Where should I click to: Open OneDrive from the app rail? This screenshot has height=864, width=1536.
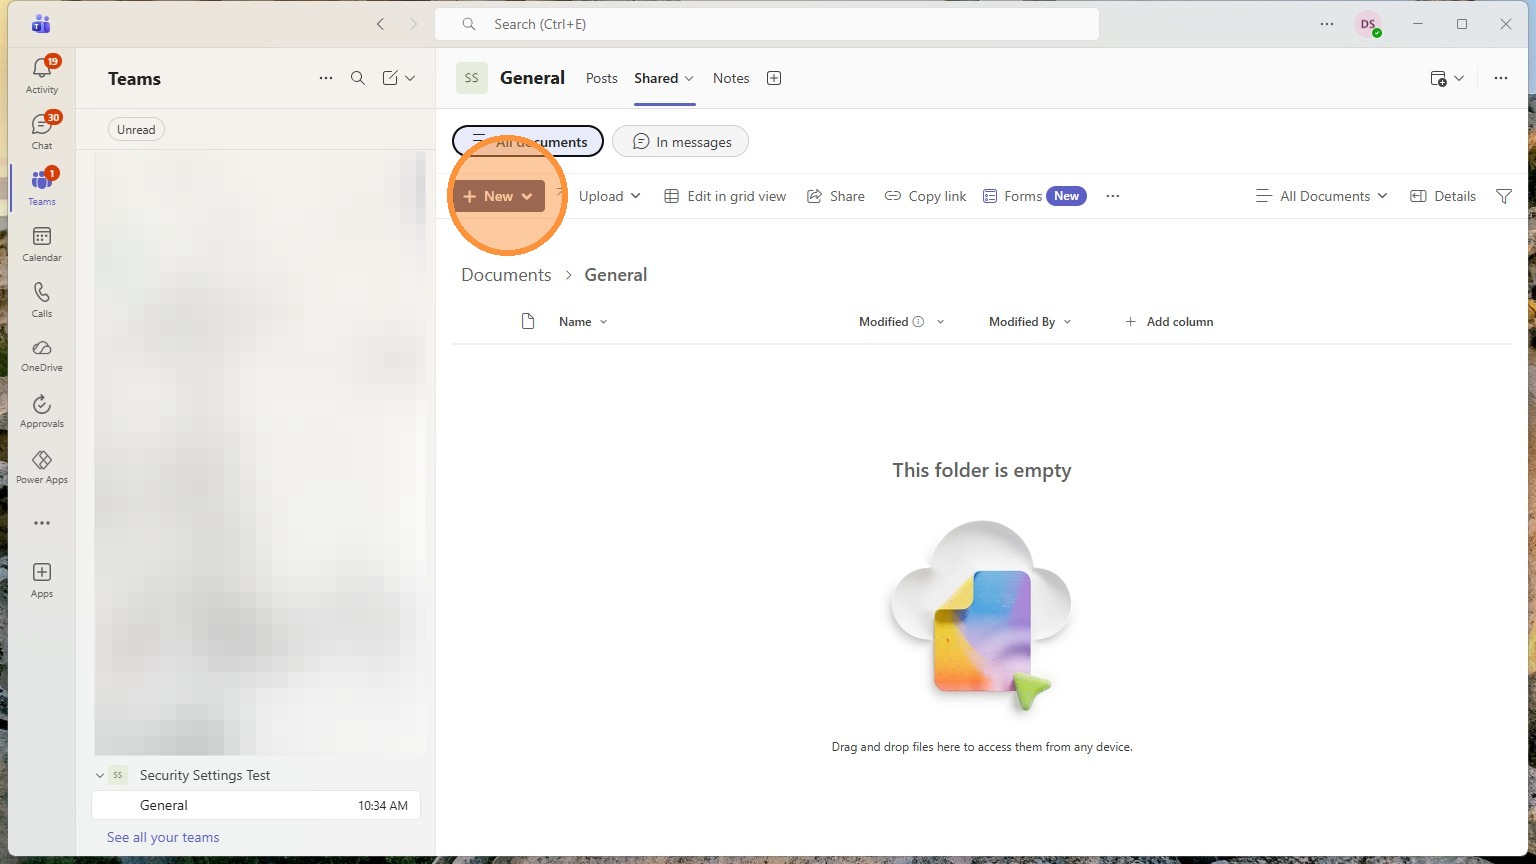point(41,355)
